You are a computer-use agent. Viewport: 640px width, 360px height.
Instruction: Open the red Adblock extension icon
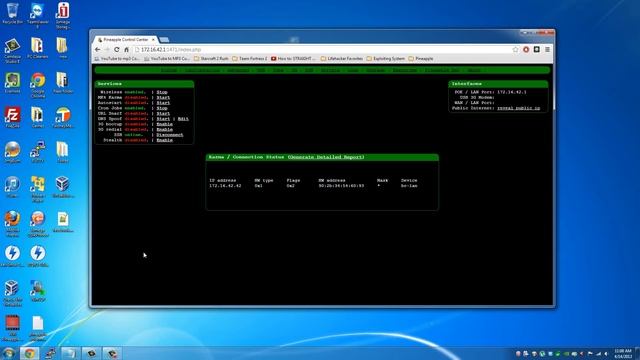[x=526, y=49]
